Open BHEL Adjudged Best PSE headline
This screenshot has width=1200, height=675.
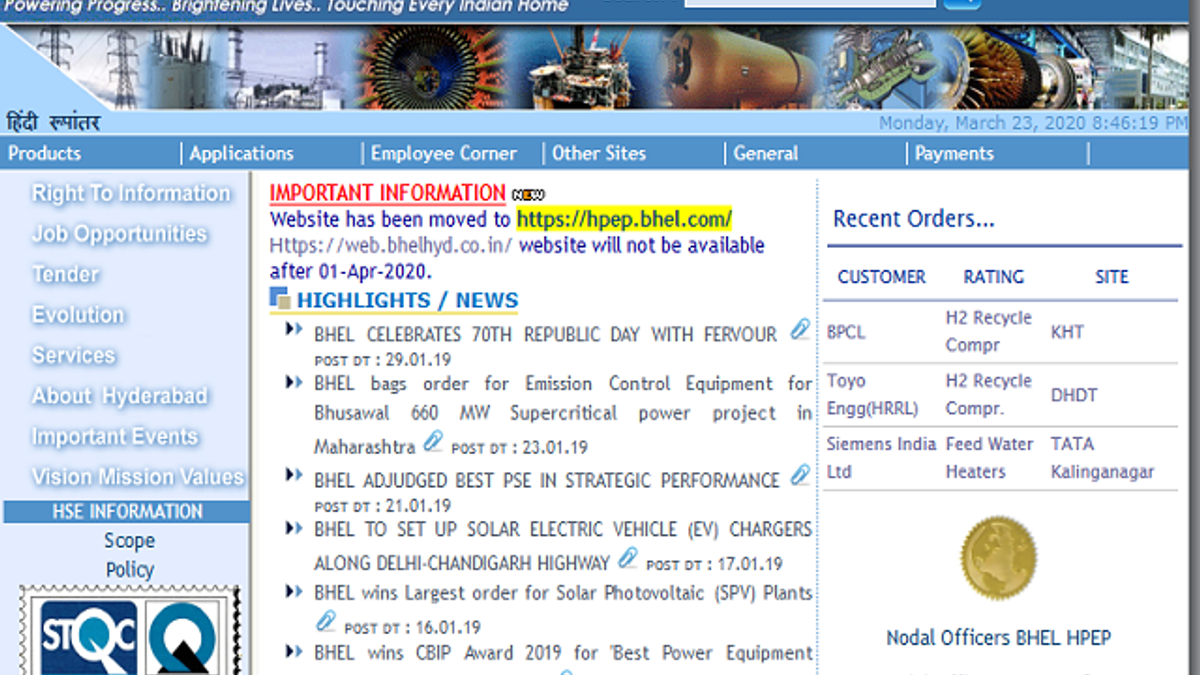(x=547, y=480)
